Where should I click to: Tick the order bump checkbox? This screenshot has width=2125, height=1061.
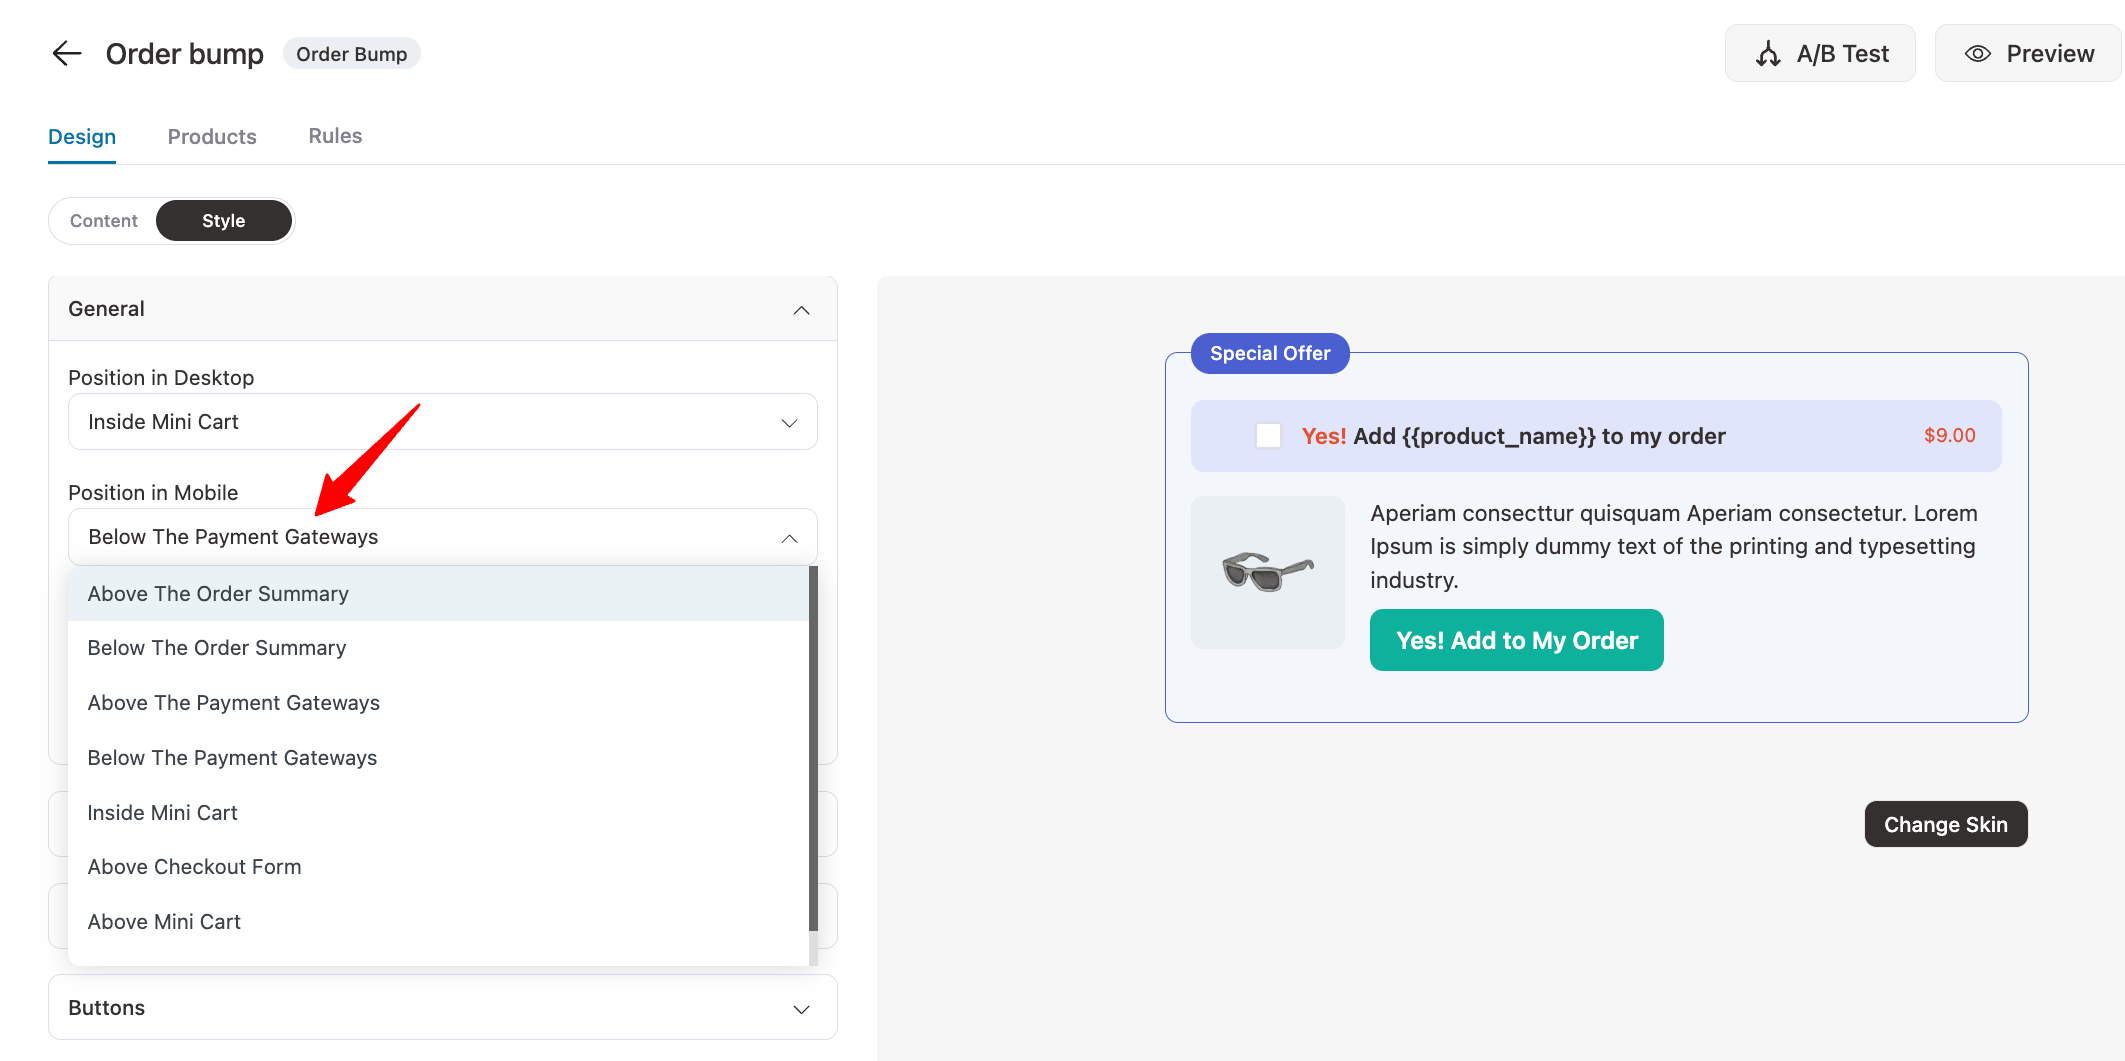pos(1268,436)
